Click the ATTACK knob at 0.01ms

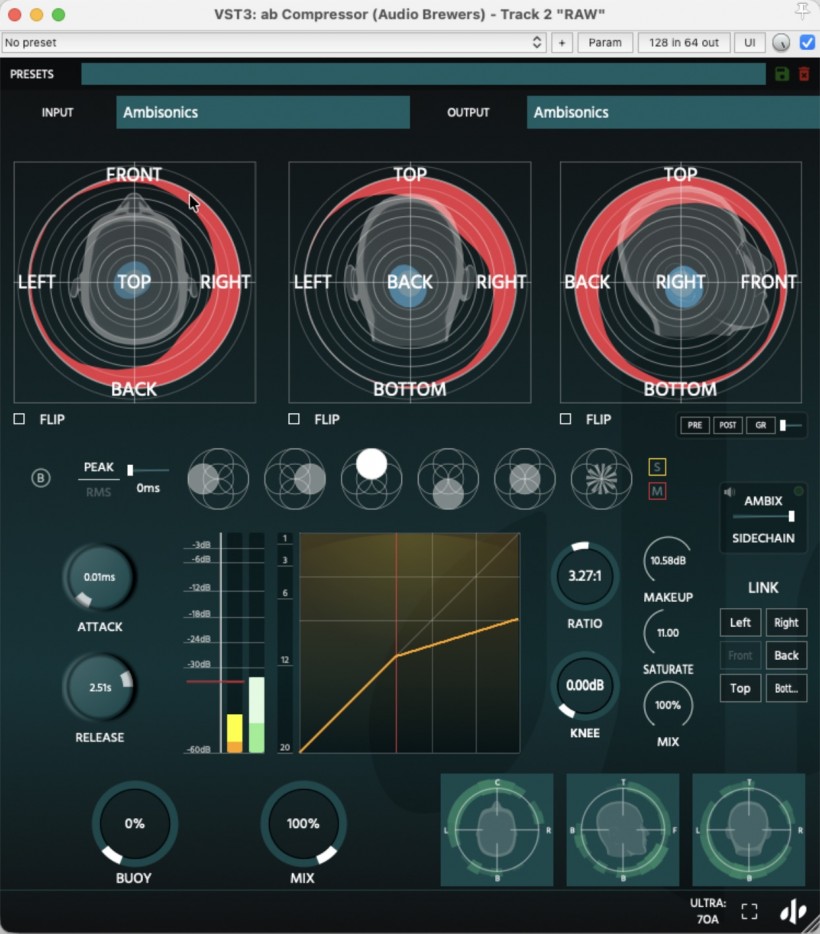point(99,577)
